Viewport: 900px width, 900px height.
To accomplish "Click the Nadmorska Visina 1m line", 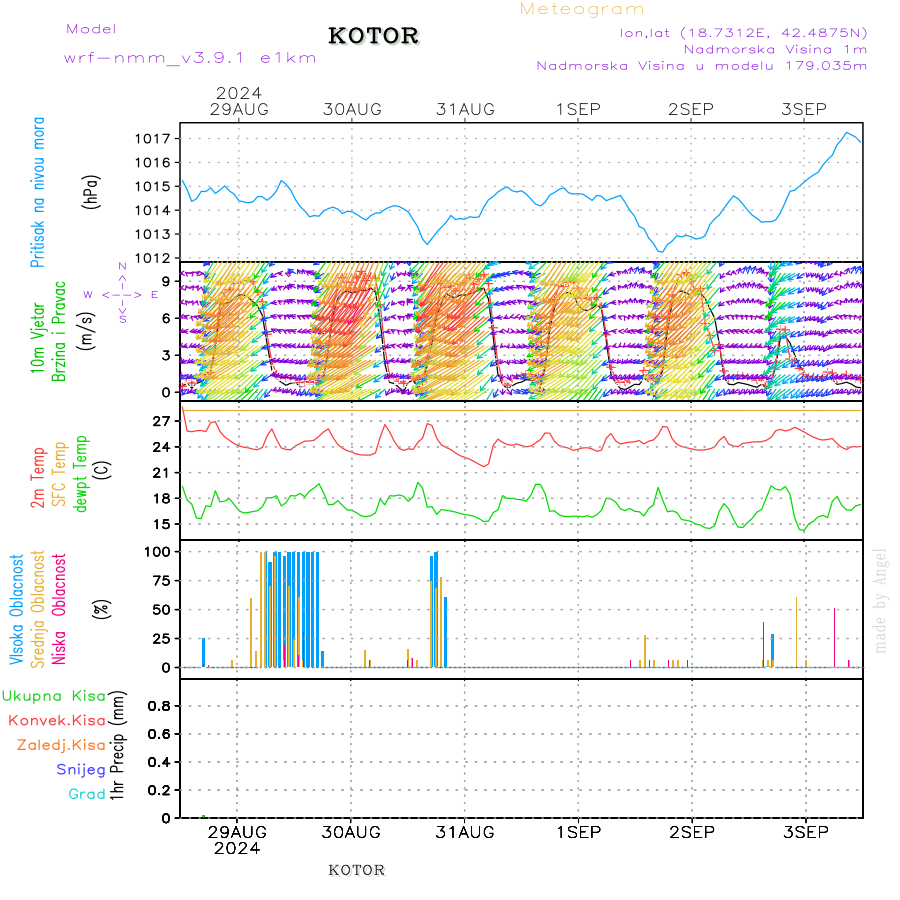I will [x=775, y=49].
